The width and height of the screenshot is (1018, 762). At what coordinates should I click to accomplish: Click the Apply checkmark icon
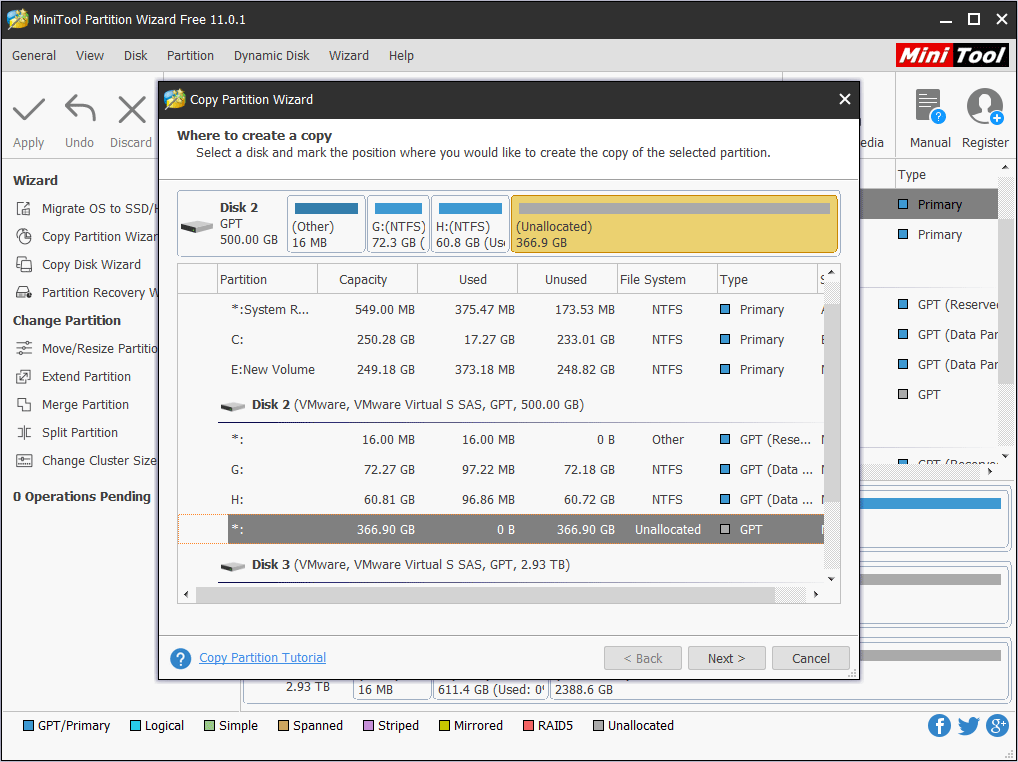coord(29,110)
